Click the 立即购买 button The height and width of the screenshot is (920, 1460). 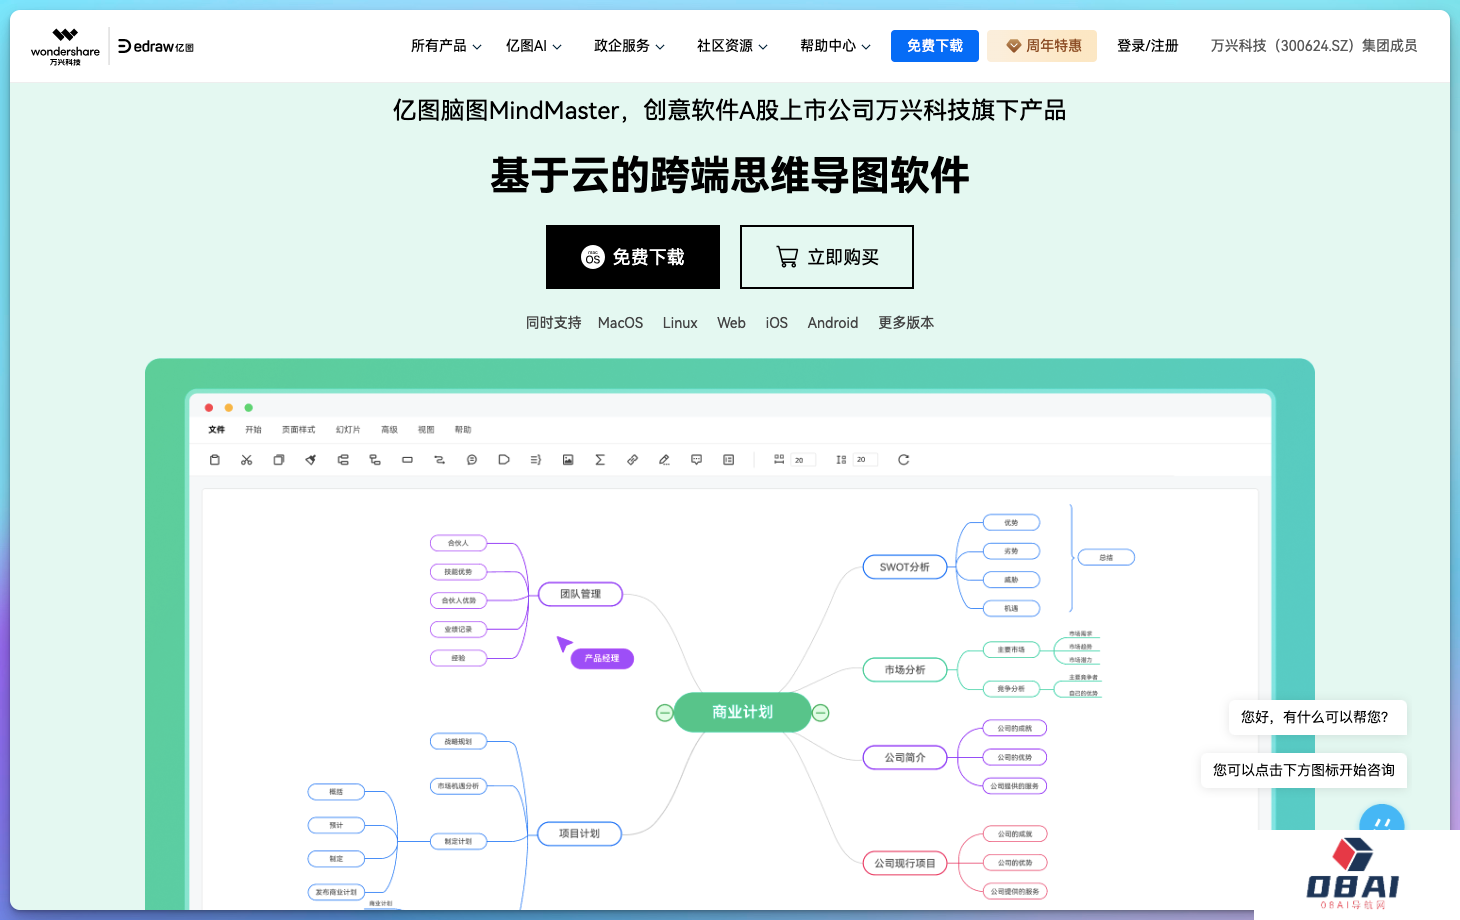(827, 257)
